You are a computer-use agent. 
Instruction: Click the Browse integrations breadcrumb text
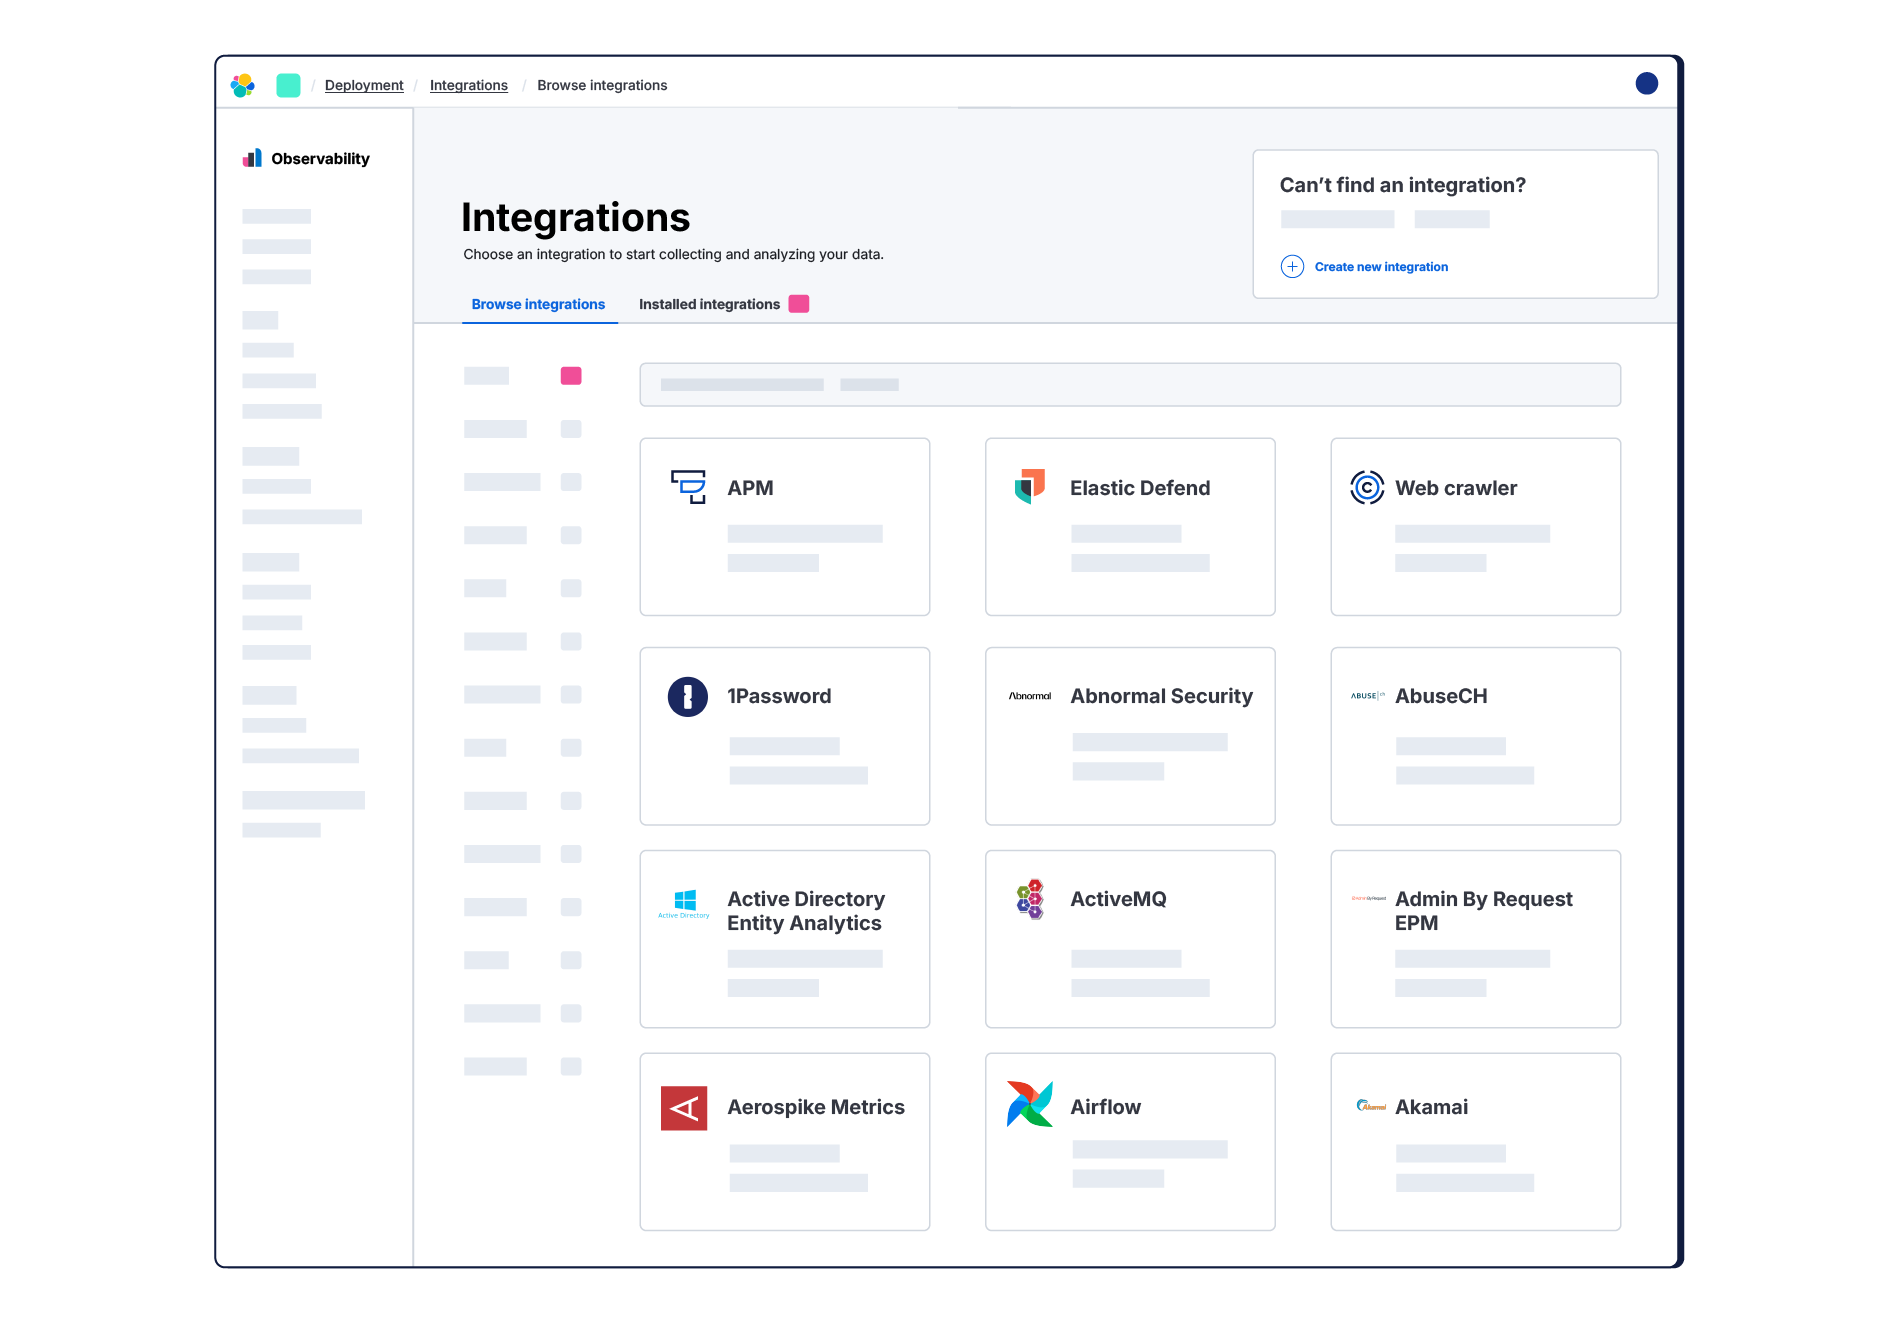pyautogui.click(x=602, y=86)
